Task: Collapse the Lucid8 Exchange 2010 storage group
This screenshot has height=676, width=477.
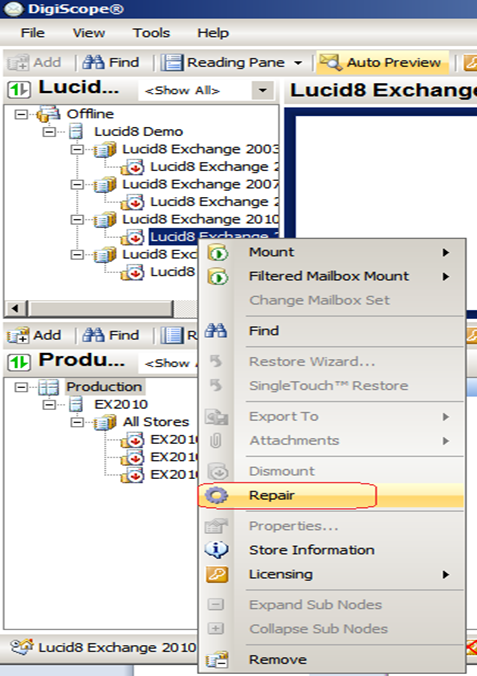Action: coord(77,219)
